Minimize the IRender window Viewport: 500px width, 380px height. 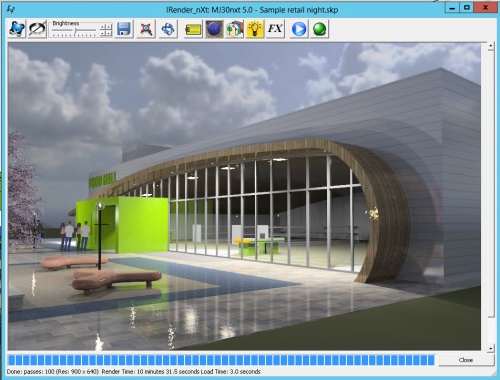point(452,8)
